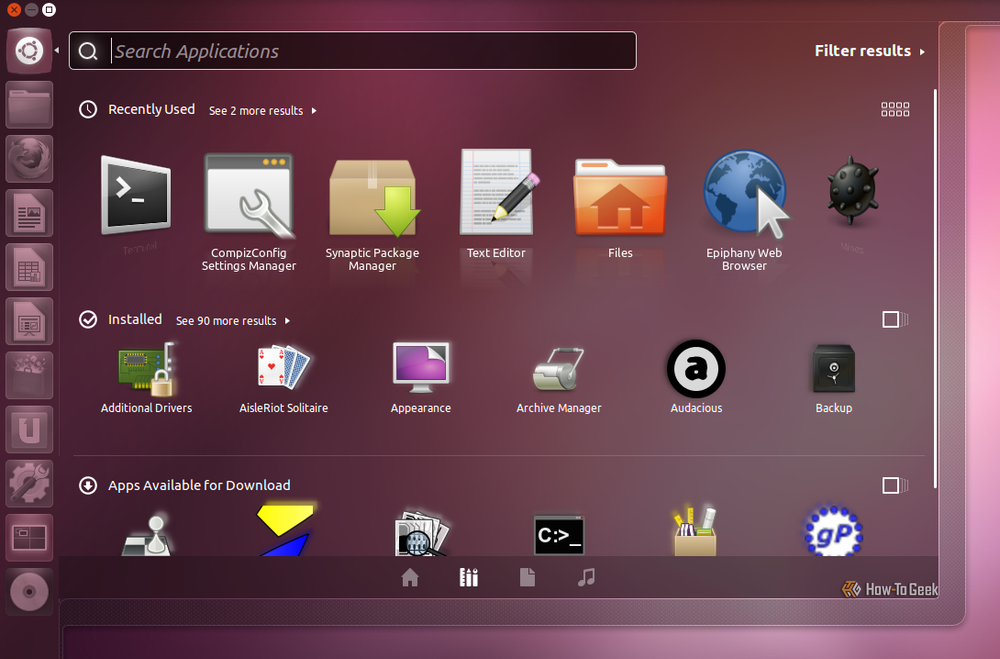The width and height of the screenshot is (1000, 659).
Task: Toggle the Recently Used grid view icon
Action: click(895, 109)
